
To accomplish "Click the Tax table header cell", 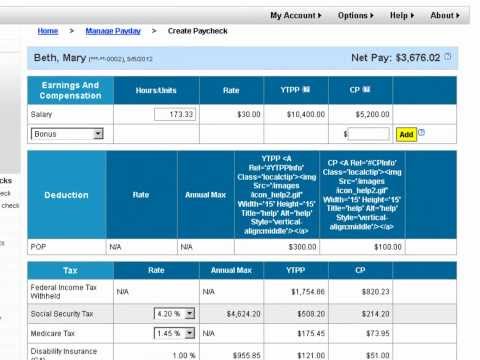I will 70,270.
